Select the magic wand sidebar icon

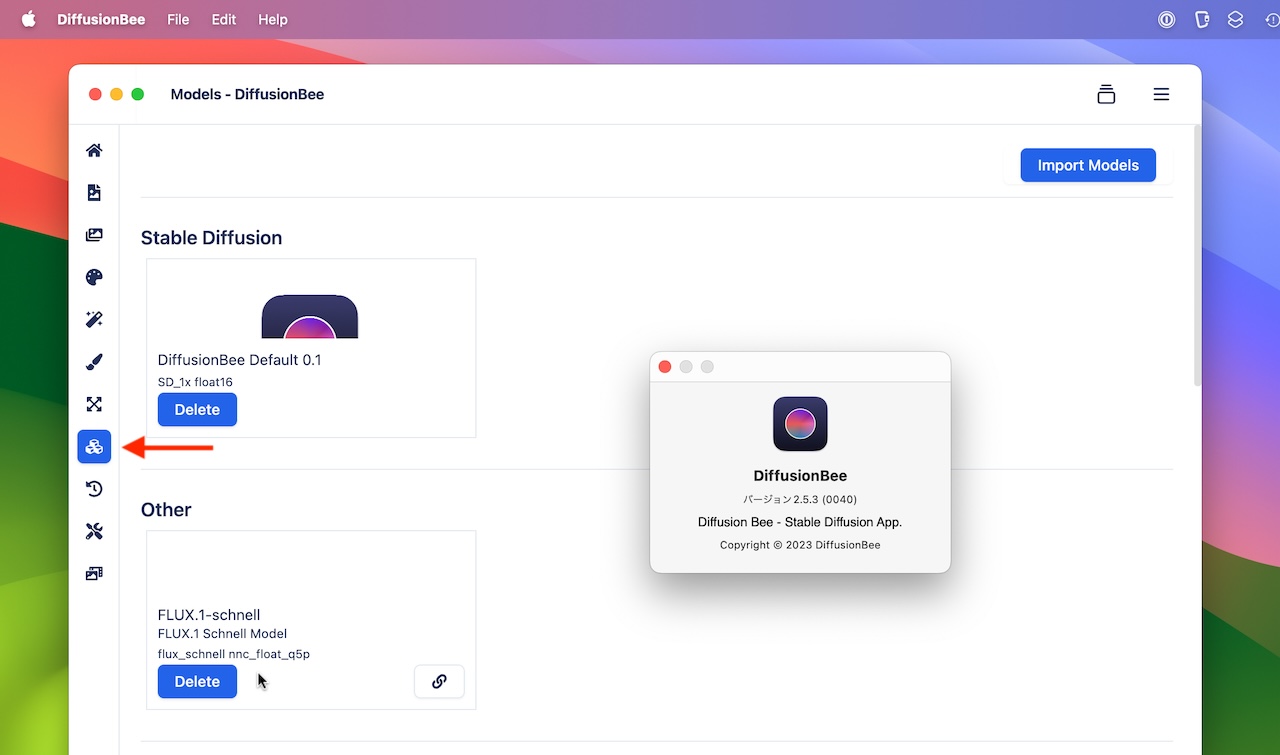(x=94, y=320)
